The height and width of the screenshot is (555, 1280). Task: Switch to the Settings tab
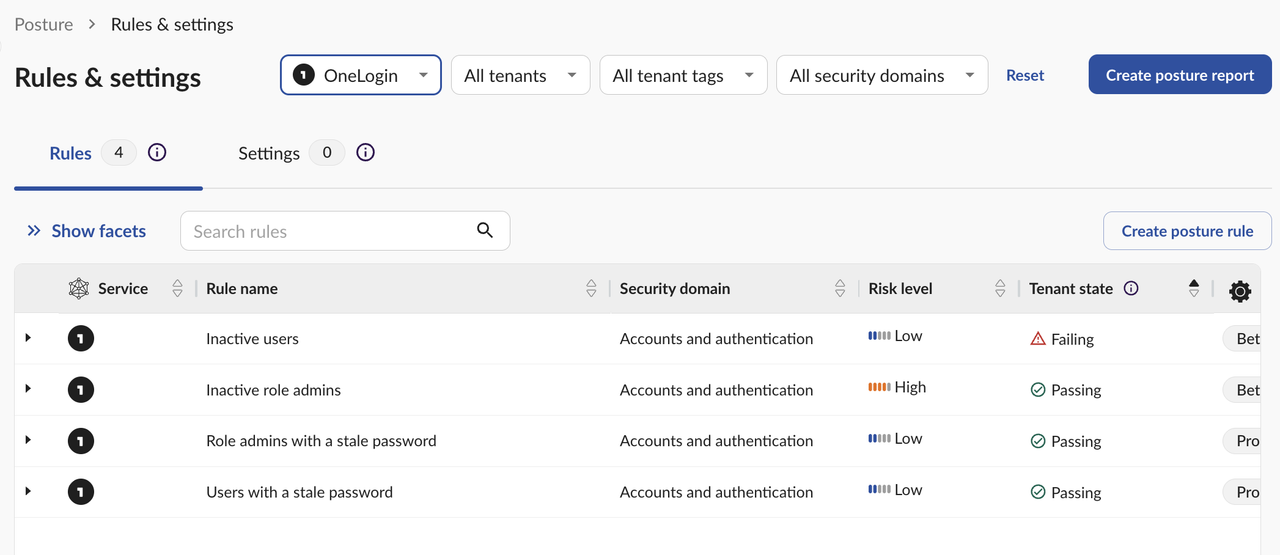pyautogui.click(x=269, y=153)
